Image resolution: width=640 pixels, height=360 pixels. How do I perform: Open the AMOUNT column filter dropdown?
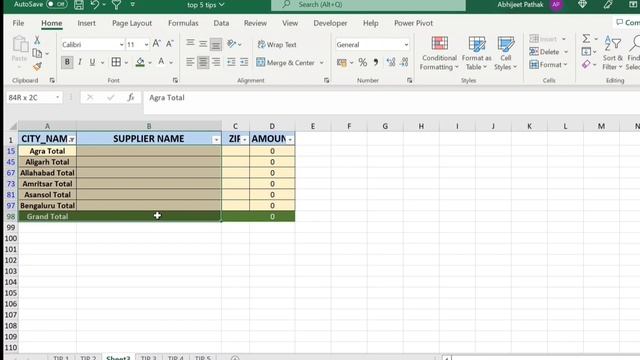point(290,140)
